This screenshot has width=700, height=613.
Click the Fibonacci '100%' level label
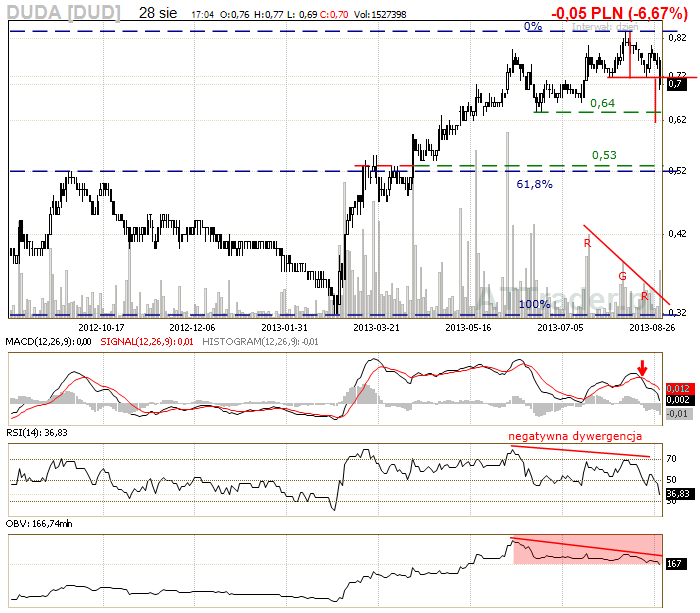pyautogui.click(x=534, y=304)
